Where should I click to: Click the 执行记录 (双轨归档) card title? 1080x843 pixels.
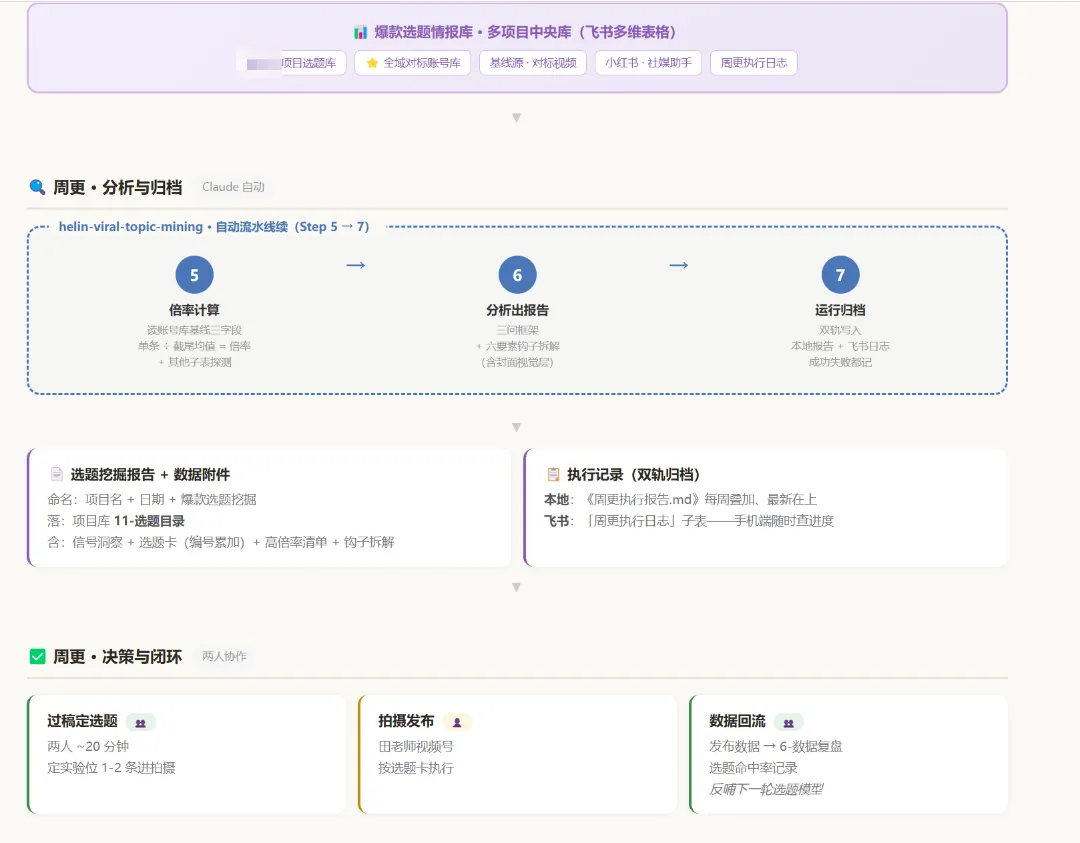[x=634, y=475]
